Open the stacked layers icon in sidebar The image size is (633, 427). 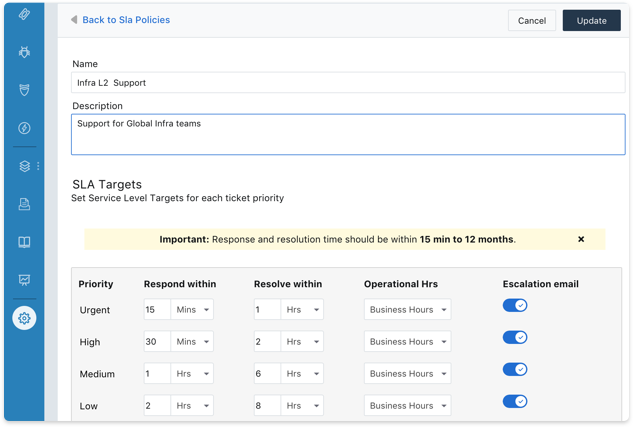tap(24, 166)
